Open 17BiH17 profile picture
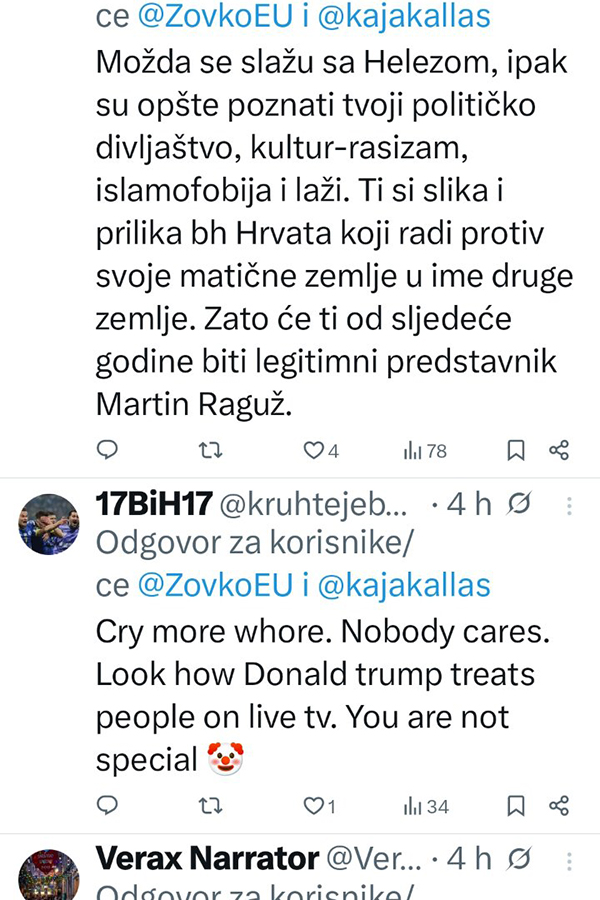600x900 pixels. point(48,524)
